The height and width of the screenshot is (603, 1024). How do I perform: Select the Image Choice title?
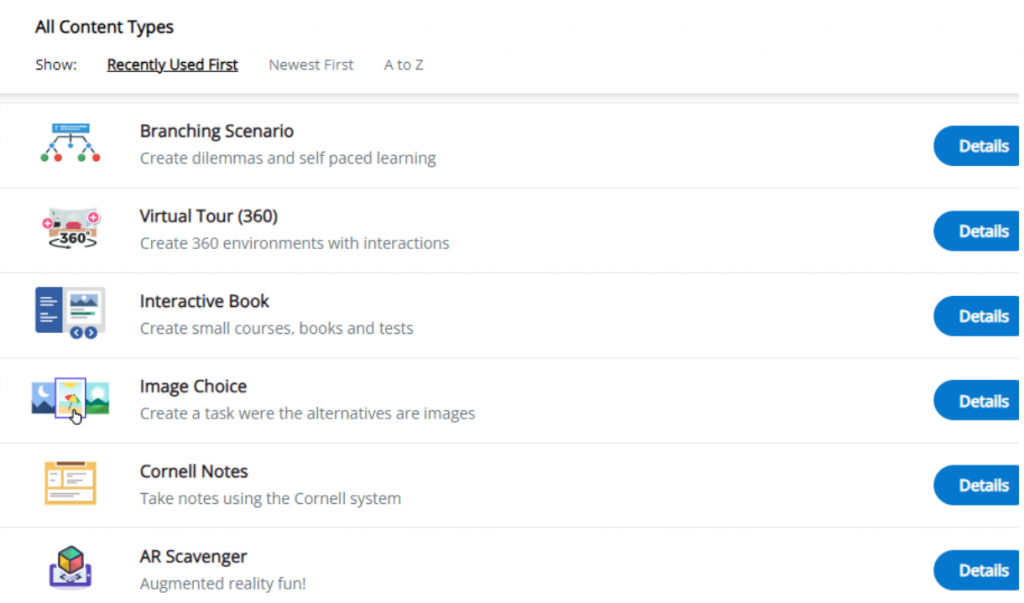click(x=193, y=386)
